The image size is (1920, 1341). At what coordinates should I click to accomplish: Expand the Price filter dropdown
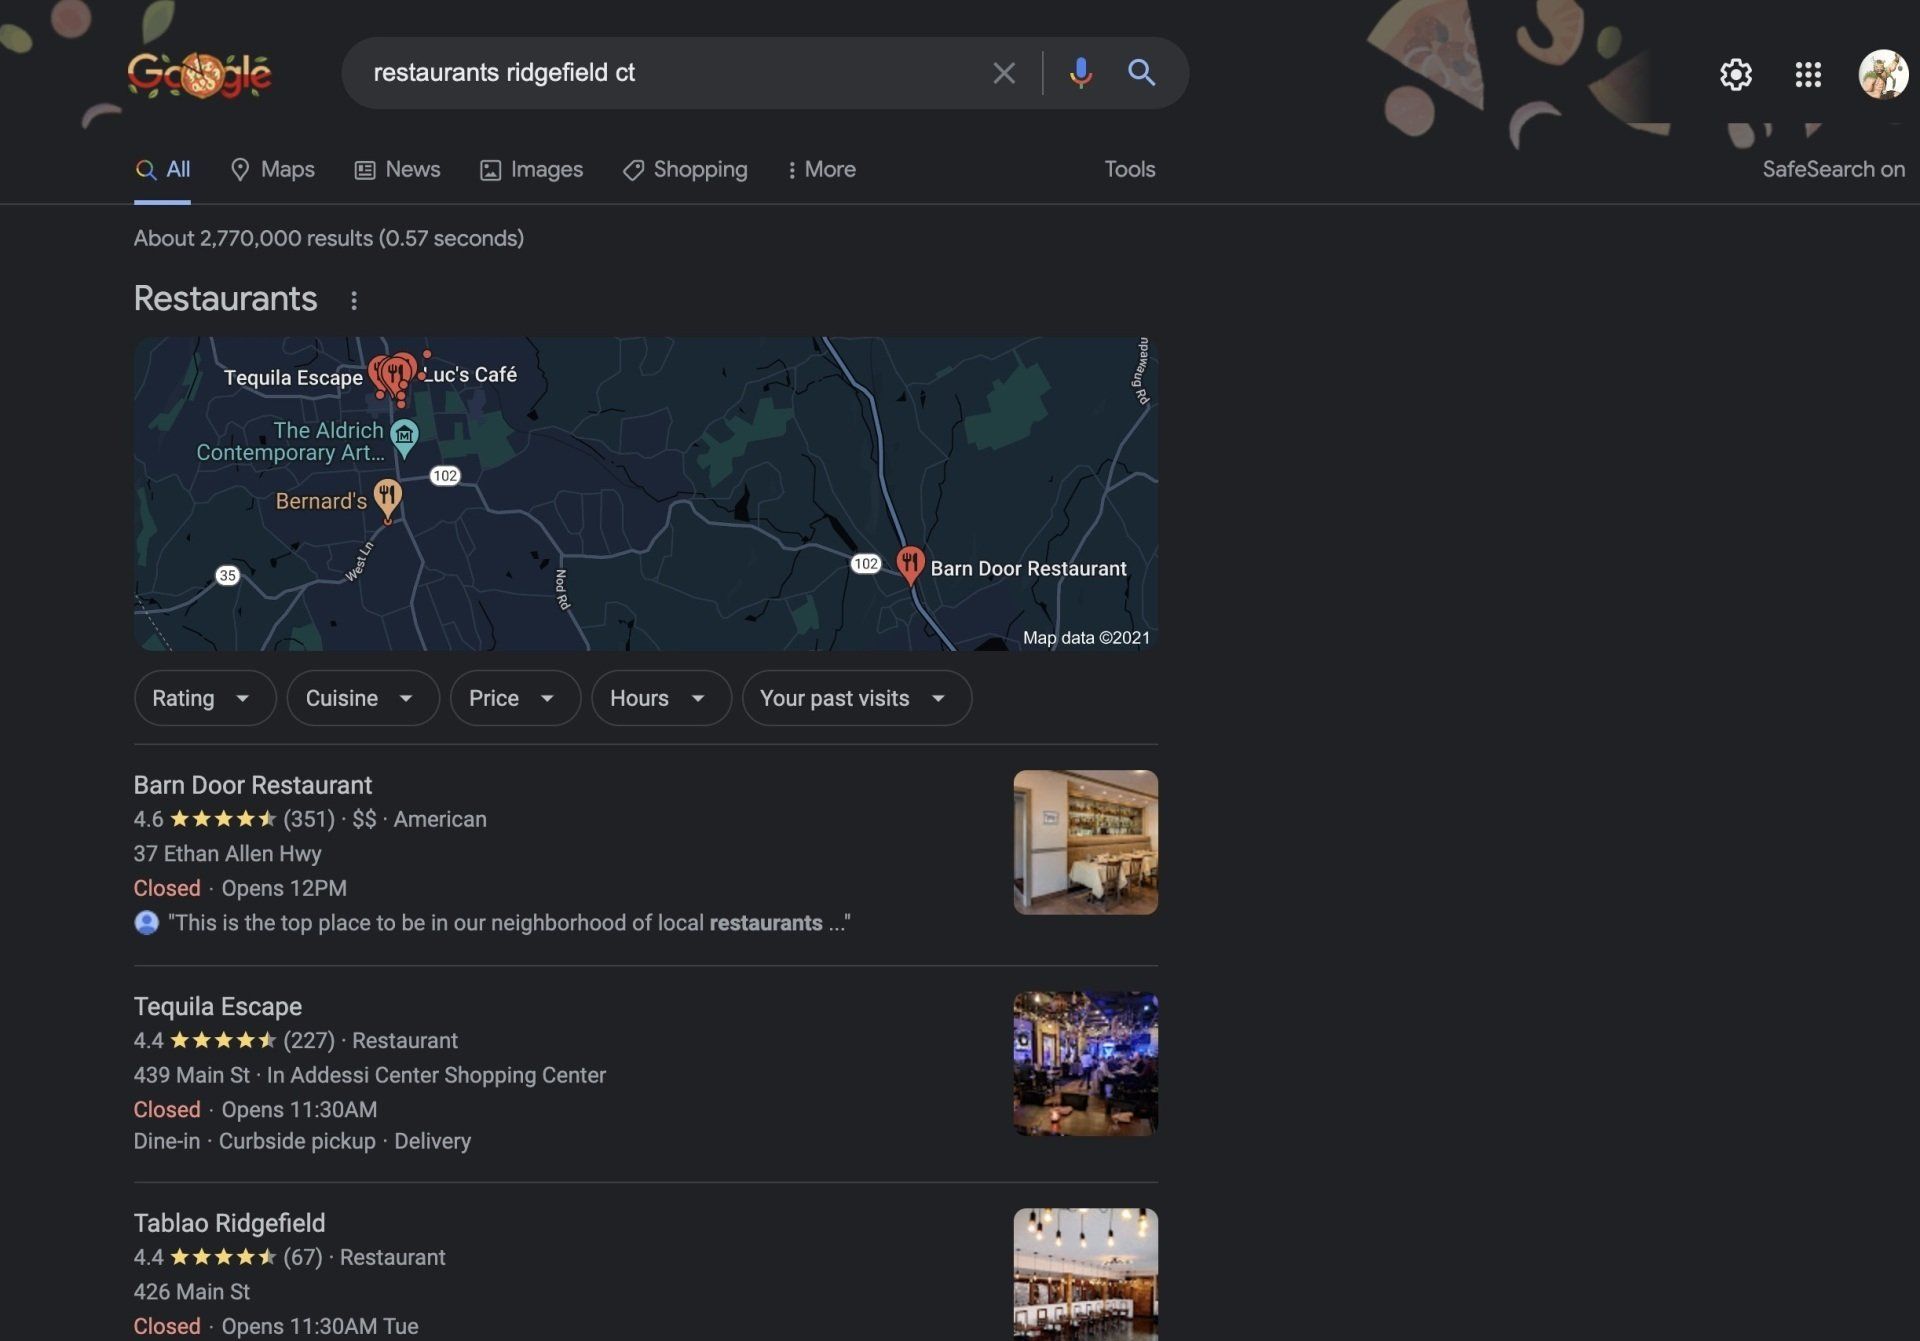tap(514, 698)
